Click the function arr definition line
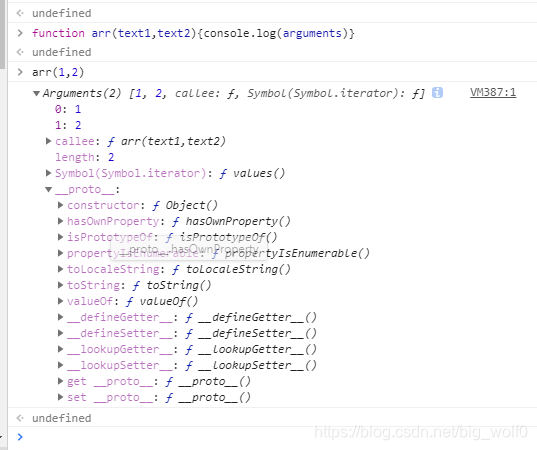 click(x=193, y=33)
